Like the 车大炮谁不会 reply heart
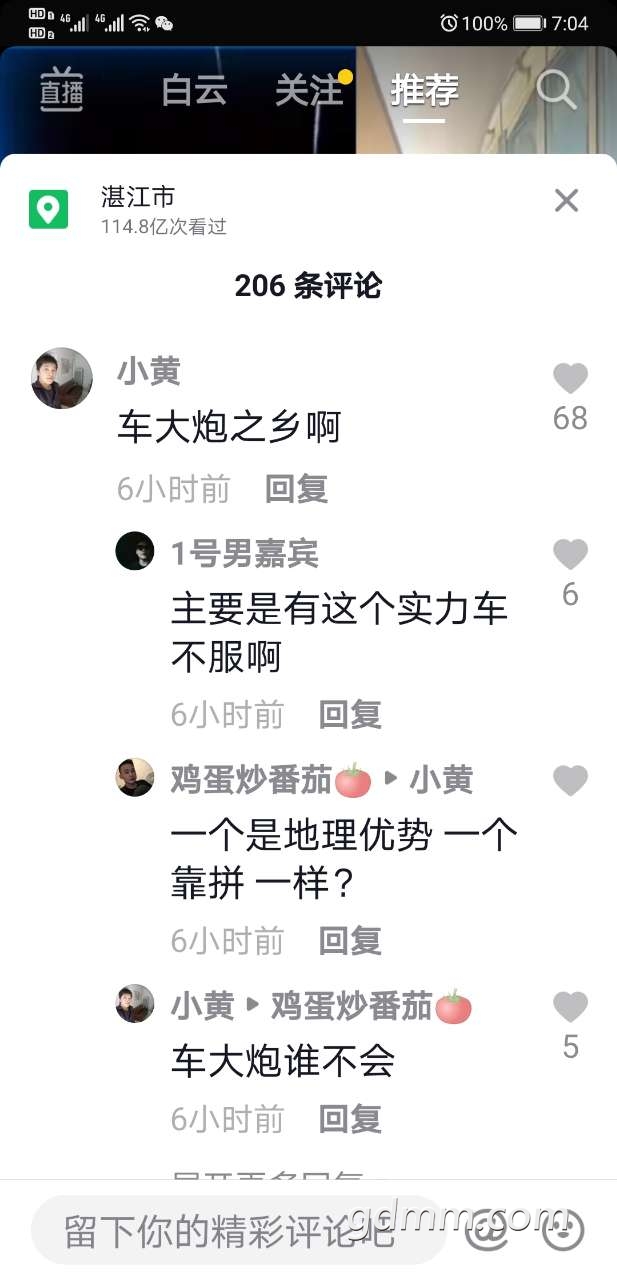Viewport: 617px width, 1280px height. [x=570, y=1006]
